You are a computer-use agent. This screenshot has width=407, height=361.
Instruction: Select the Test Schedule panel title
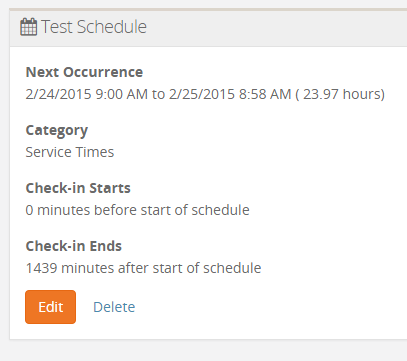point(94,27)
